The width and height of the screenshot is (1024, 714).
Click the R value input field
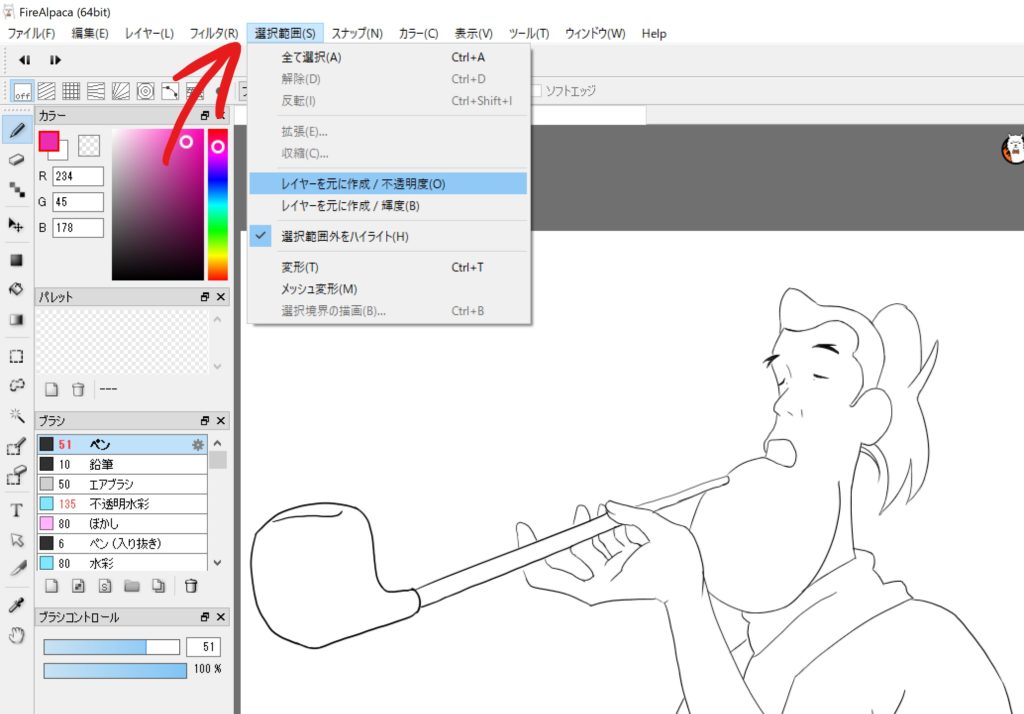pos(78,177)
